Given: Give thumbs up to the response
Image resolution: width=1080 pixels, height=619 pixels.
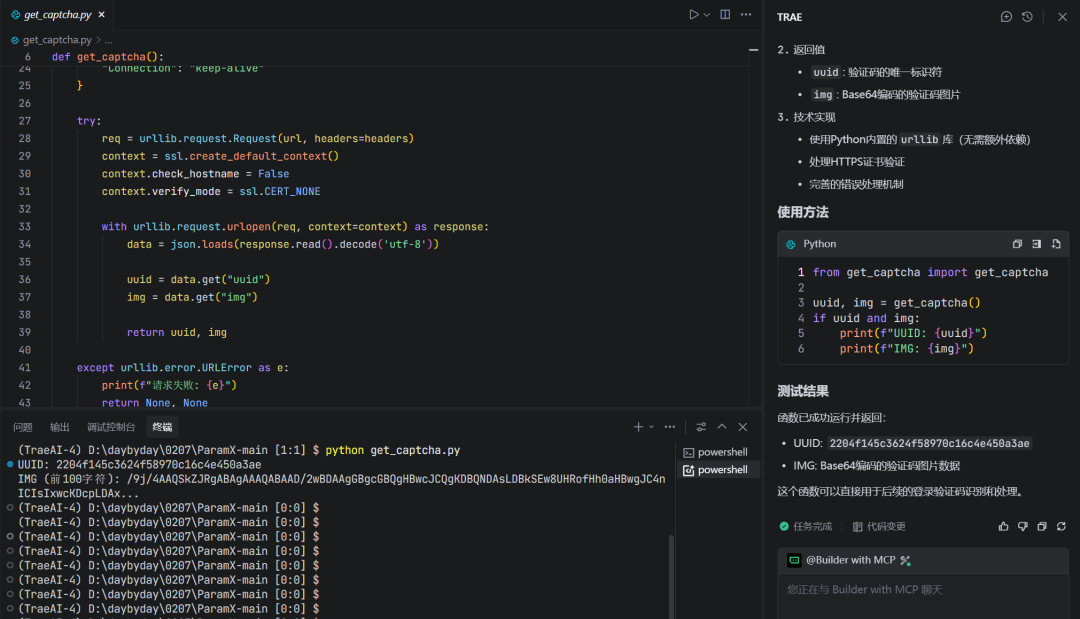Looking at the screenshot, I should [1004, 526].
